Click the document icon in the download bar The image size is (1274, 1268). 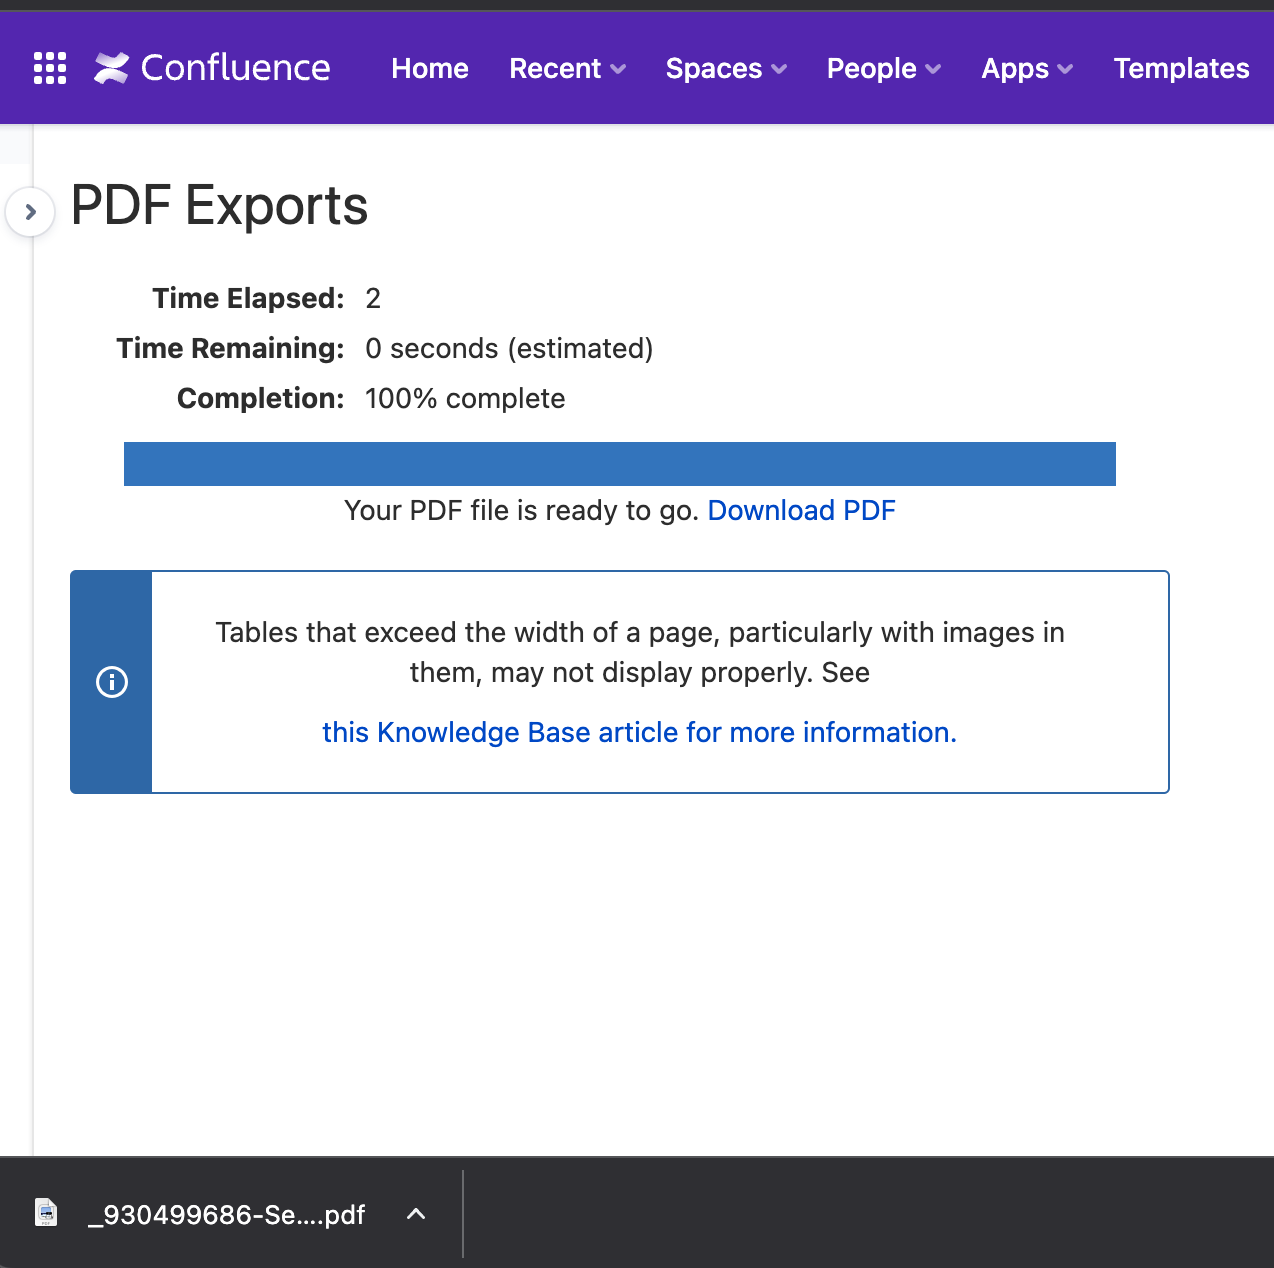coord(46,1214)
